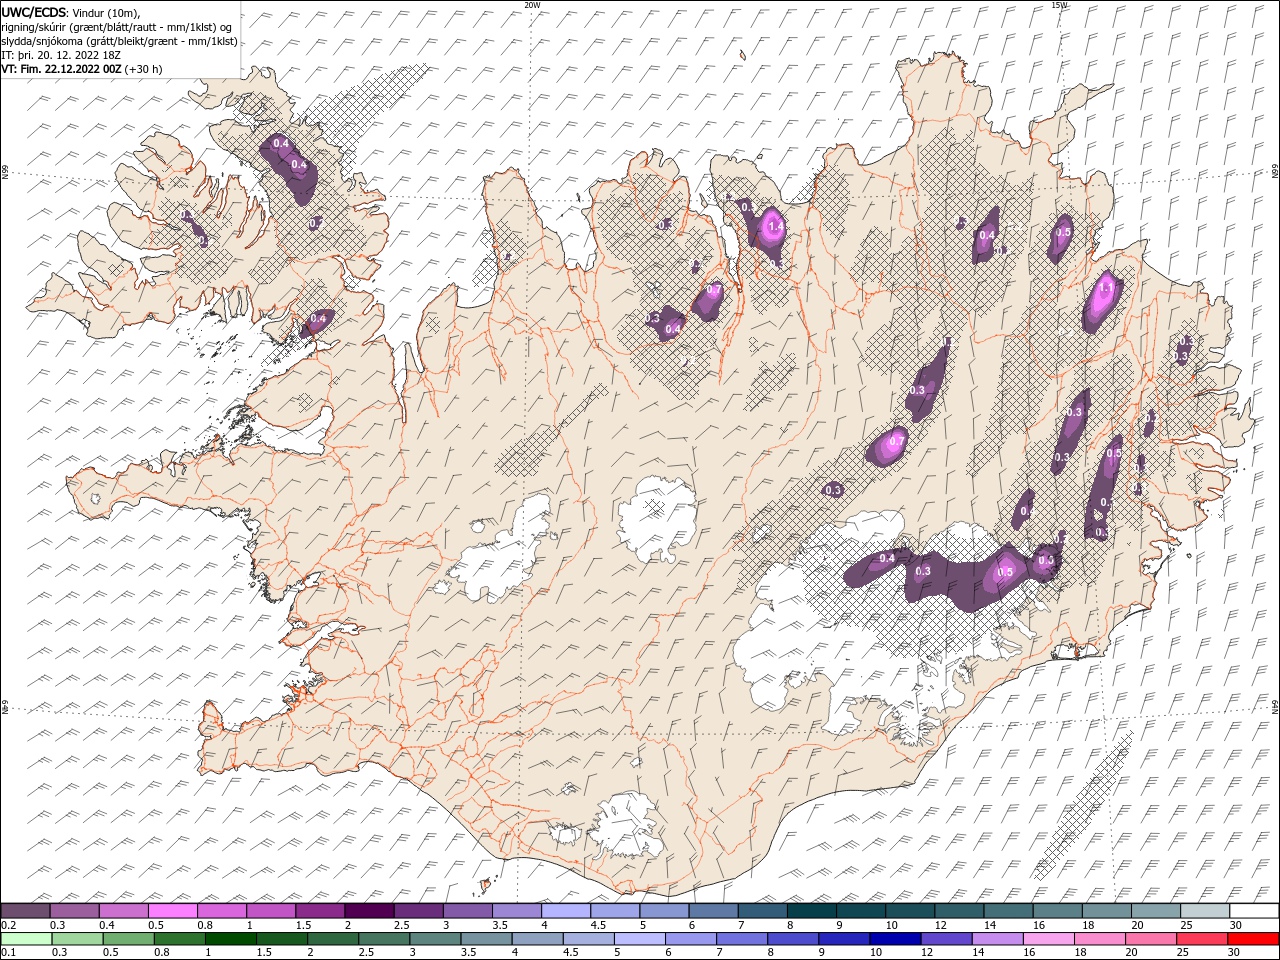
Task: Click the 'slydda/snjókoma' legend description line
Action: (120, 41)
